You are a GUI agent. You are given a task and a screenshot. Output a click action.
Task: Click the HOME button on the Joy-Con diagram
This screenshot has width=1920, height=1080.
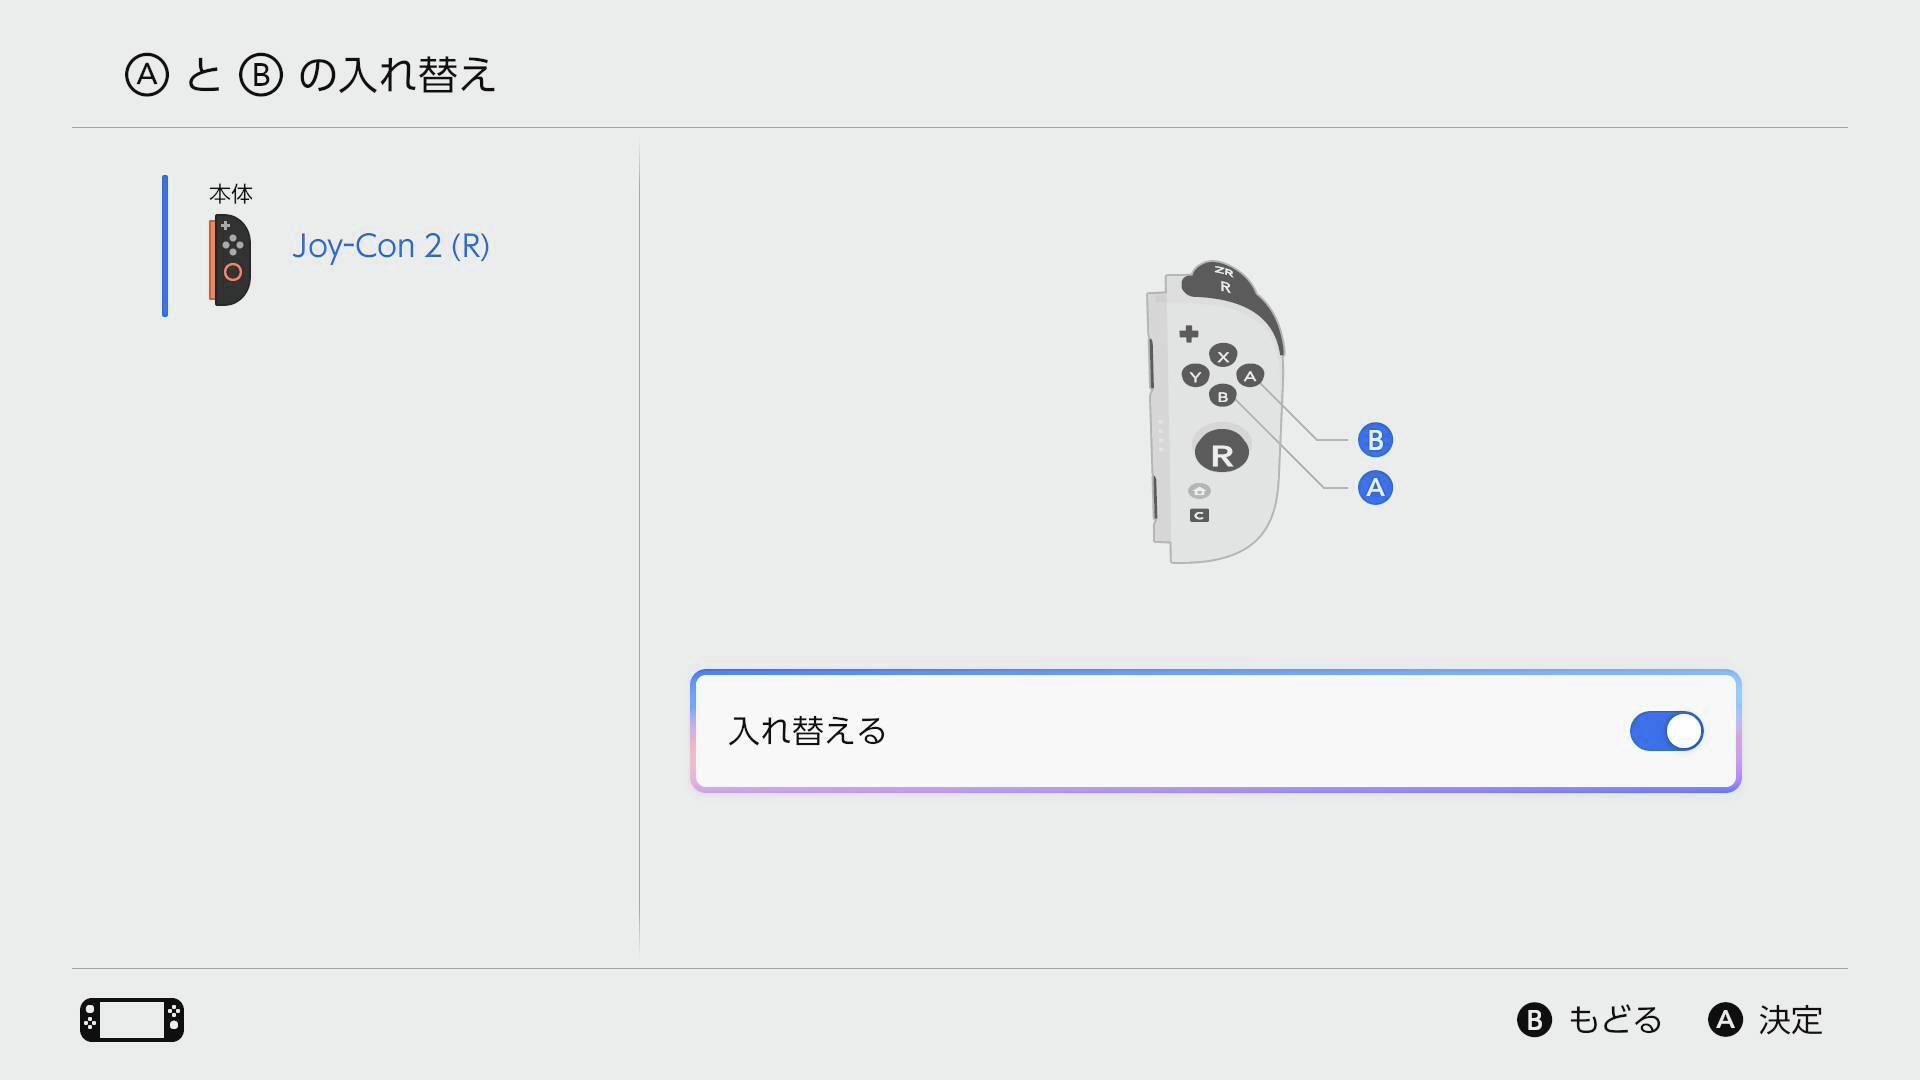[1199, 491]
